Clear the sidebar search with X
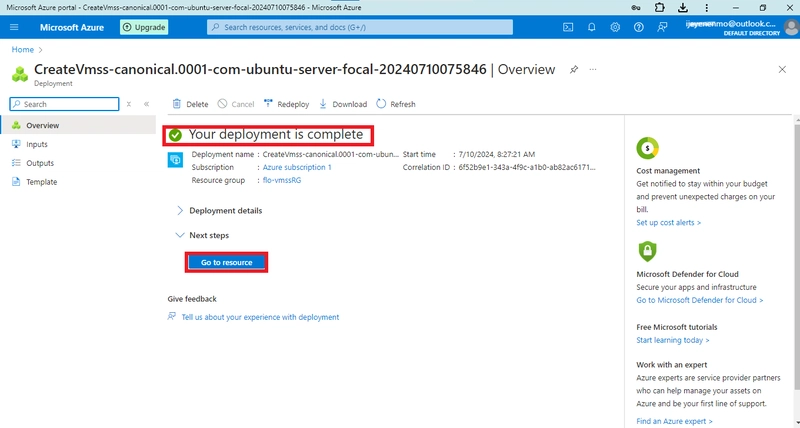The image size is (800, 428). (x=129, y=104)
